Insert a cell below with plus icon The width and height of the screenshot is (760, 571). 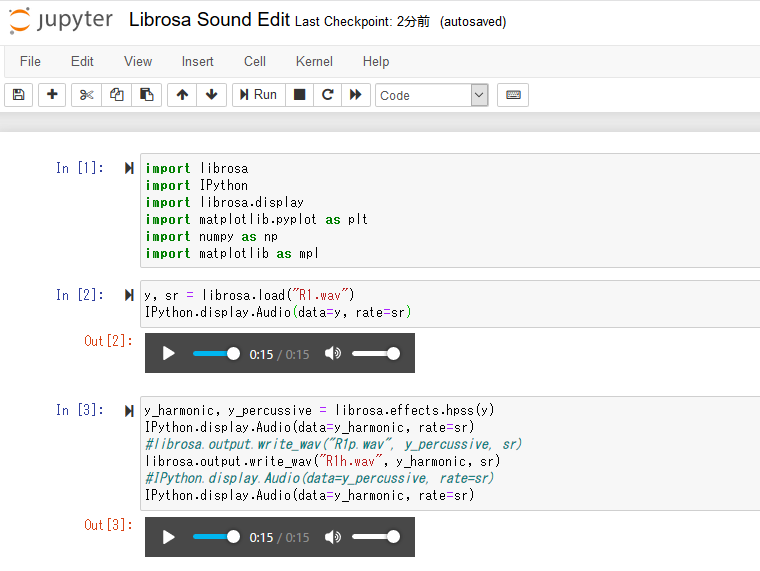tap(52, 95)
